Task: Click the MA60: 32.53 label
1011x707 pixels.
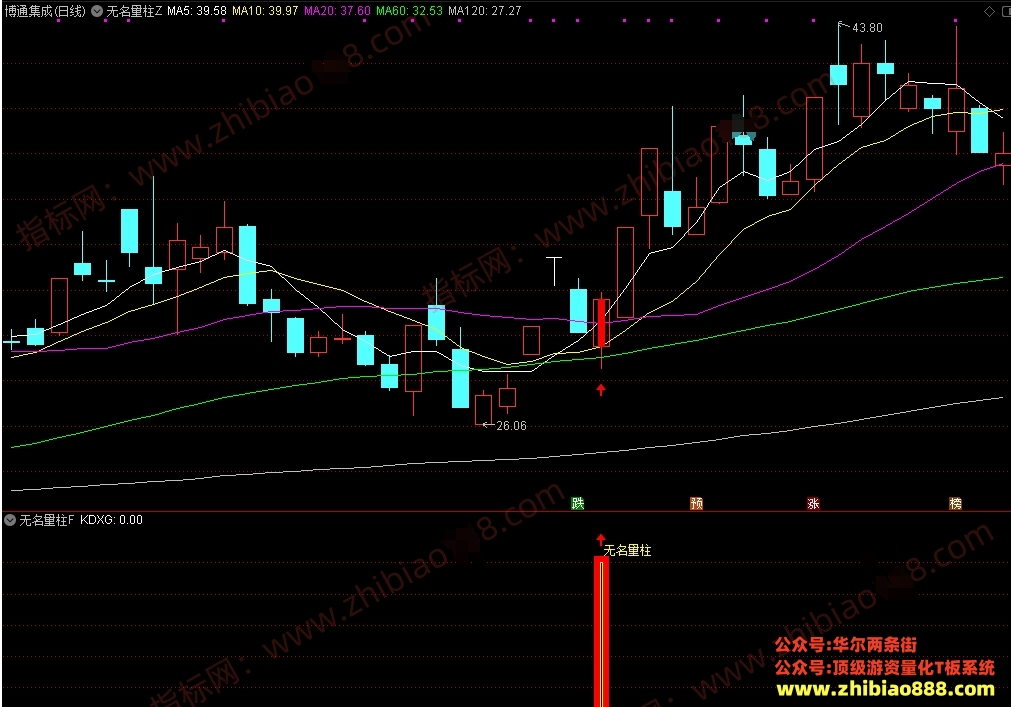Action: click(409, 11)
